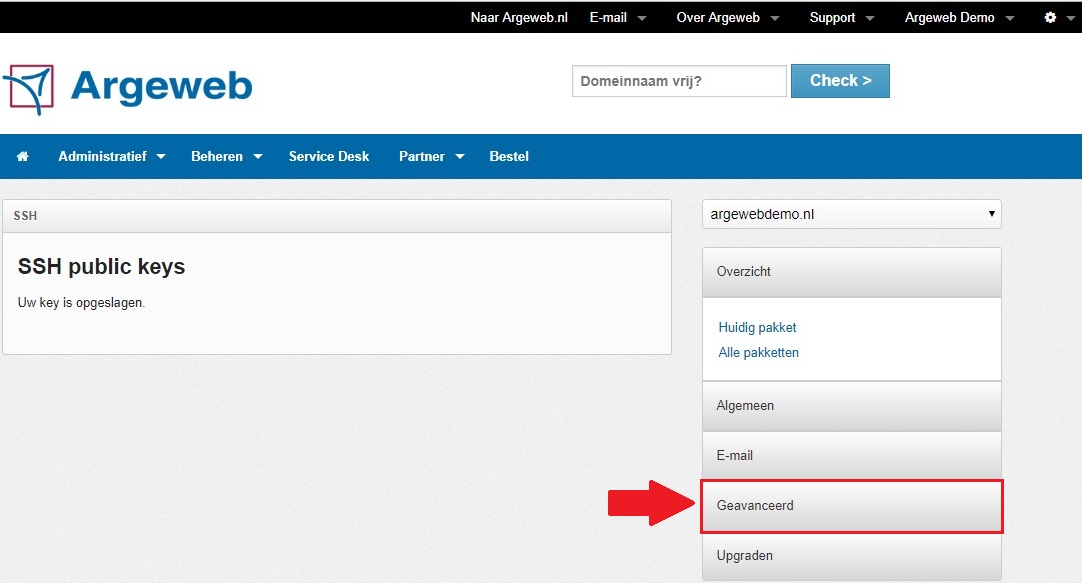The image size is (1082, 583).
Task: Open Naar Argeweb.nl link
Action: tap(519, 17)
